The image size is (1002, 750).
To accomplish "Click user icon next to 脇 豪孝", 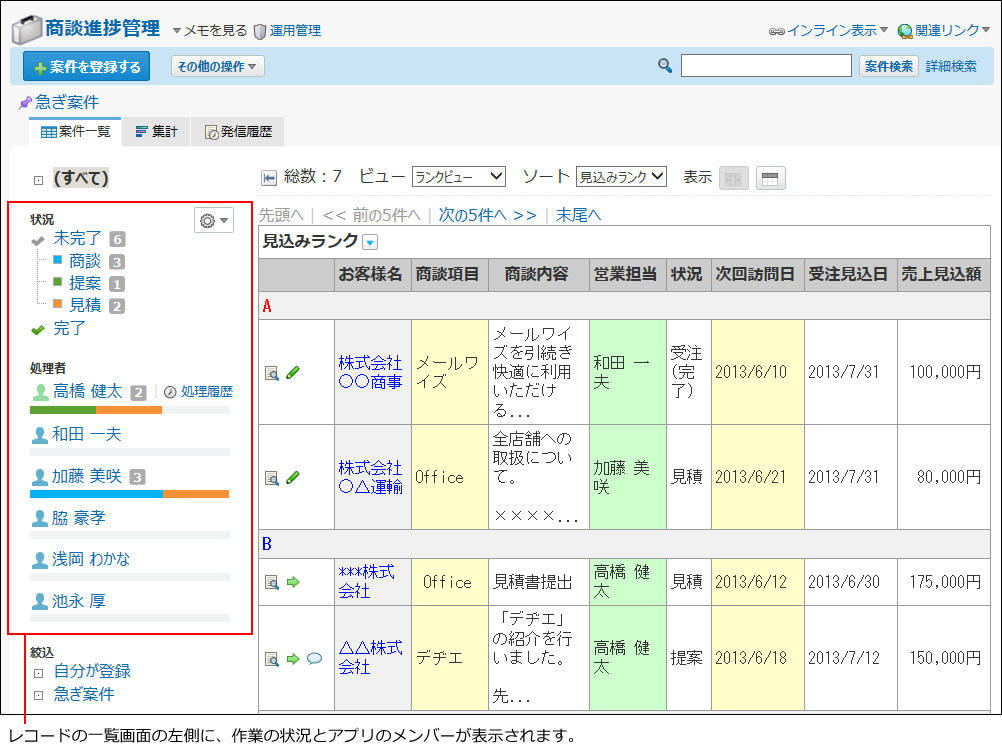I will click(40, 518).
